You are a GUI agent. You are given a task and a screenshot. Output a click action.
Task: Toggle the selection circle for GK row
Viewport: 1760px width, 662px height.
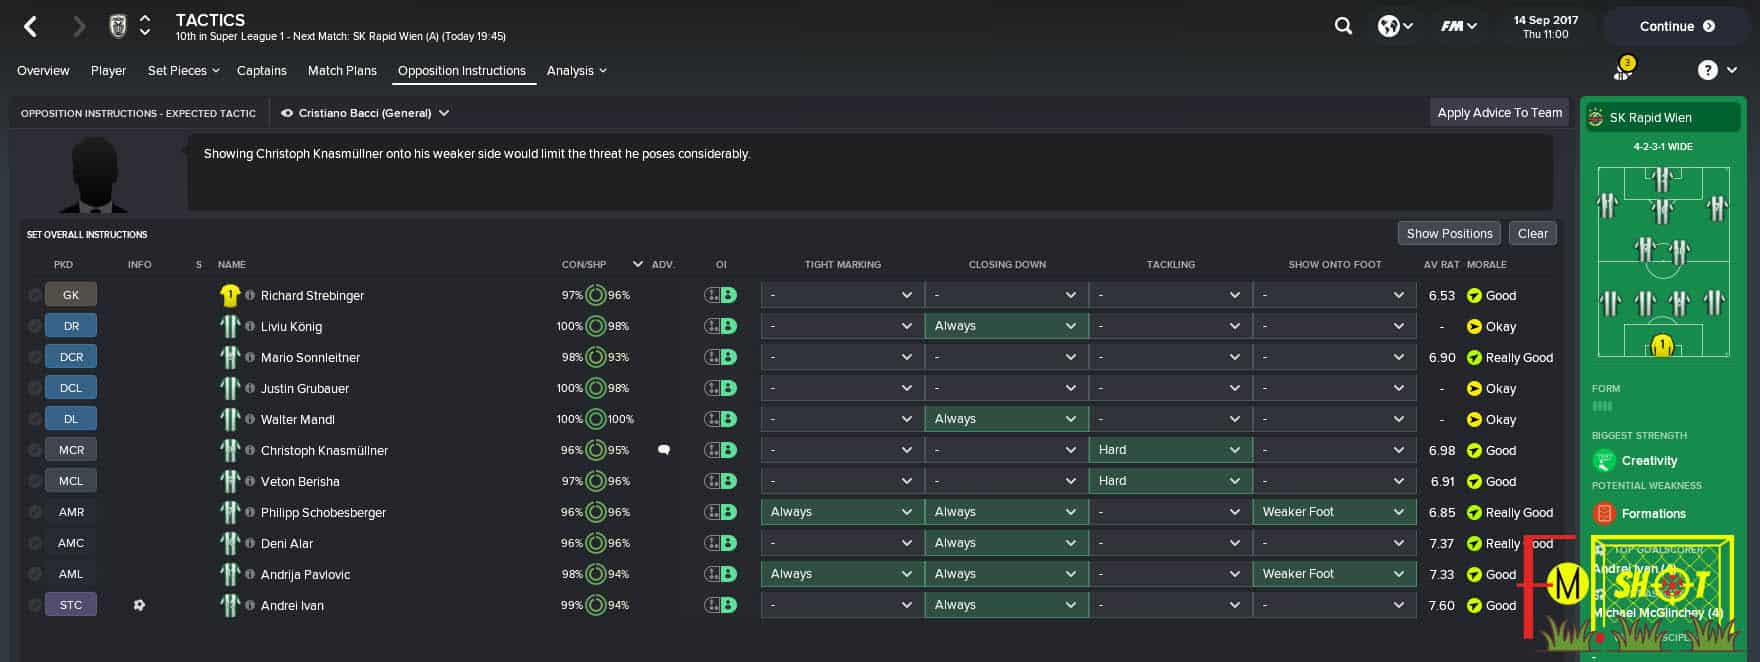(35, 295)
